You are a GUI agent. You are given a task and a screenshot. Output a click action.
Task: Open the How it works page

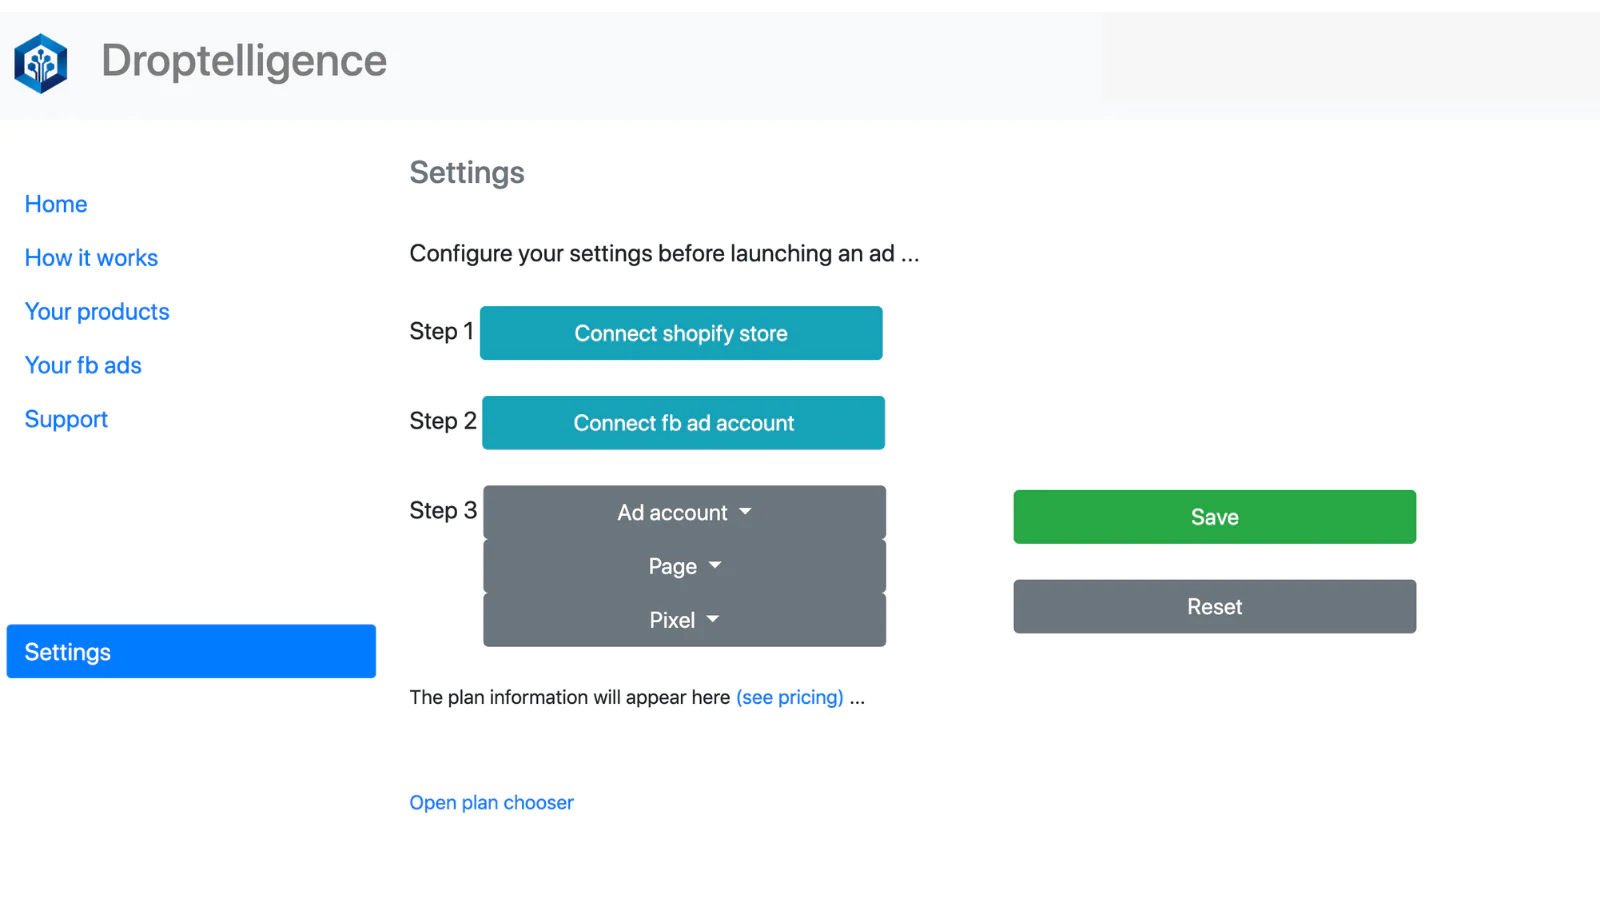(91, 258)
